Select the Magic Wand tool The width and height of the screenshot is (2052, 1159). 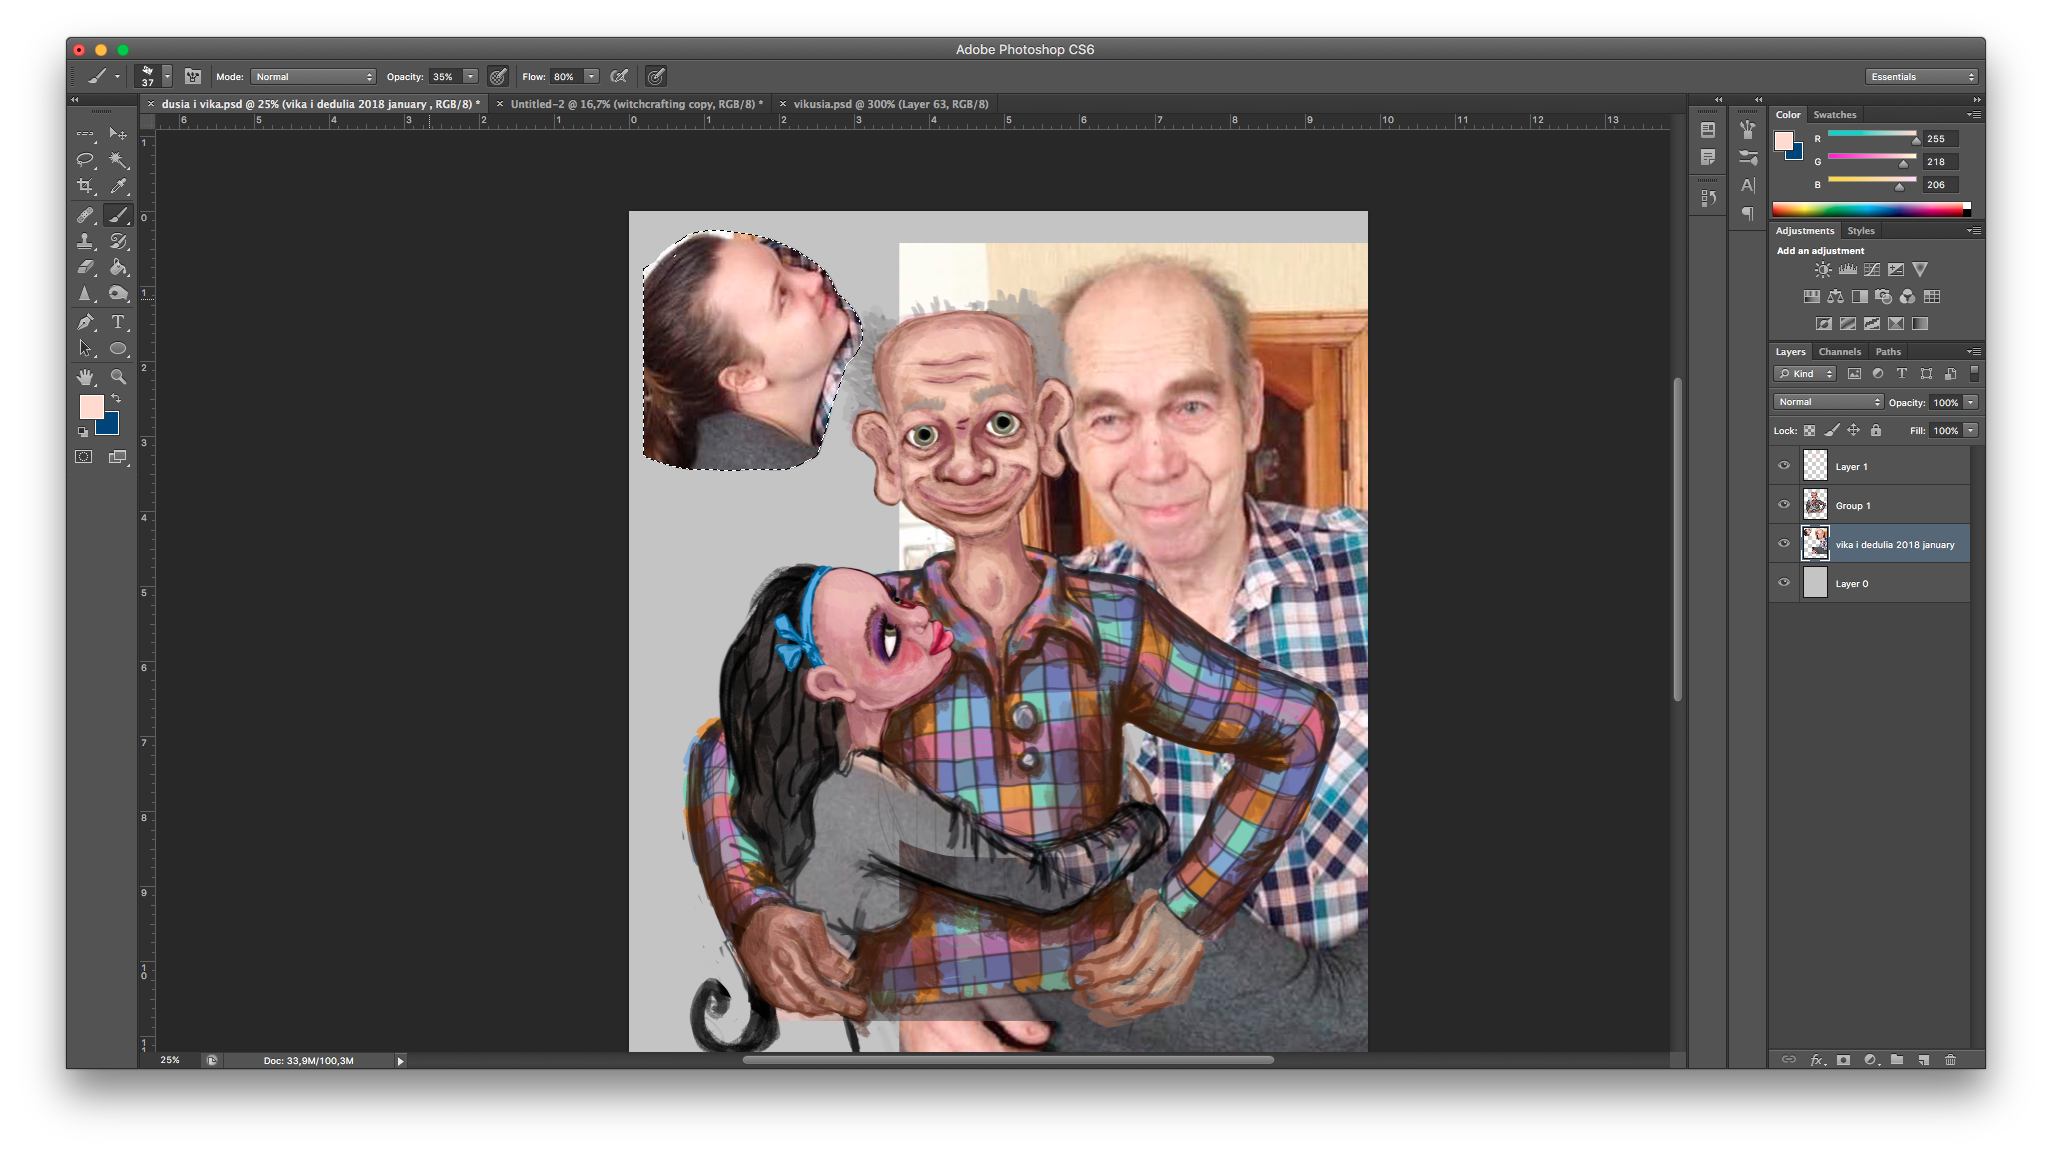(x=118, y=160)
